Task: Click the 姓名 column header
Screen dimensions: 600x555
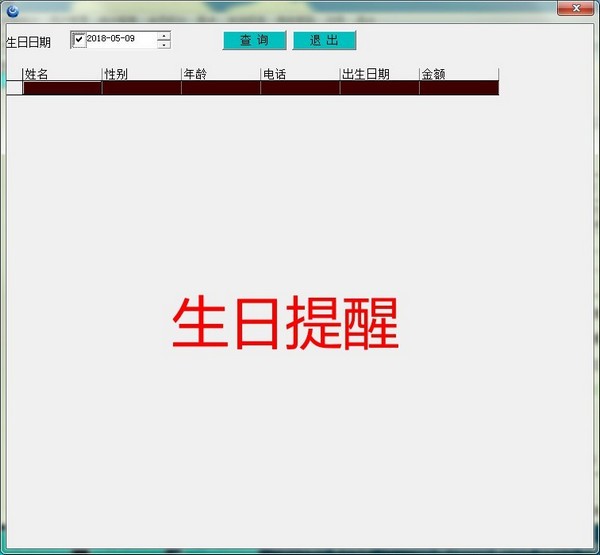Action: 62,74
